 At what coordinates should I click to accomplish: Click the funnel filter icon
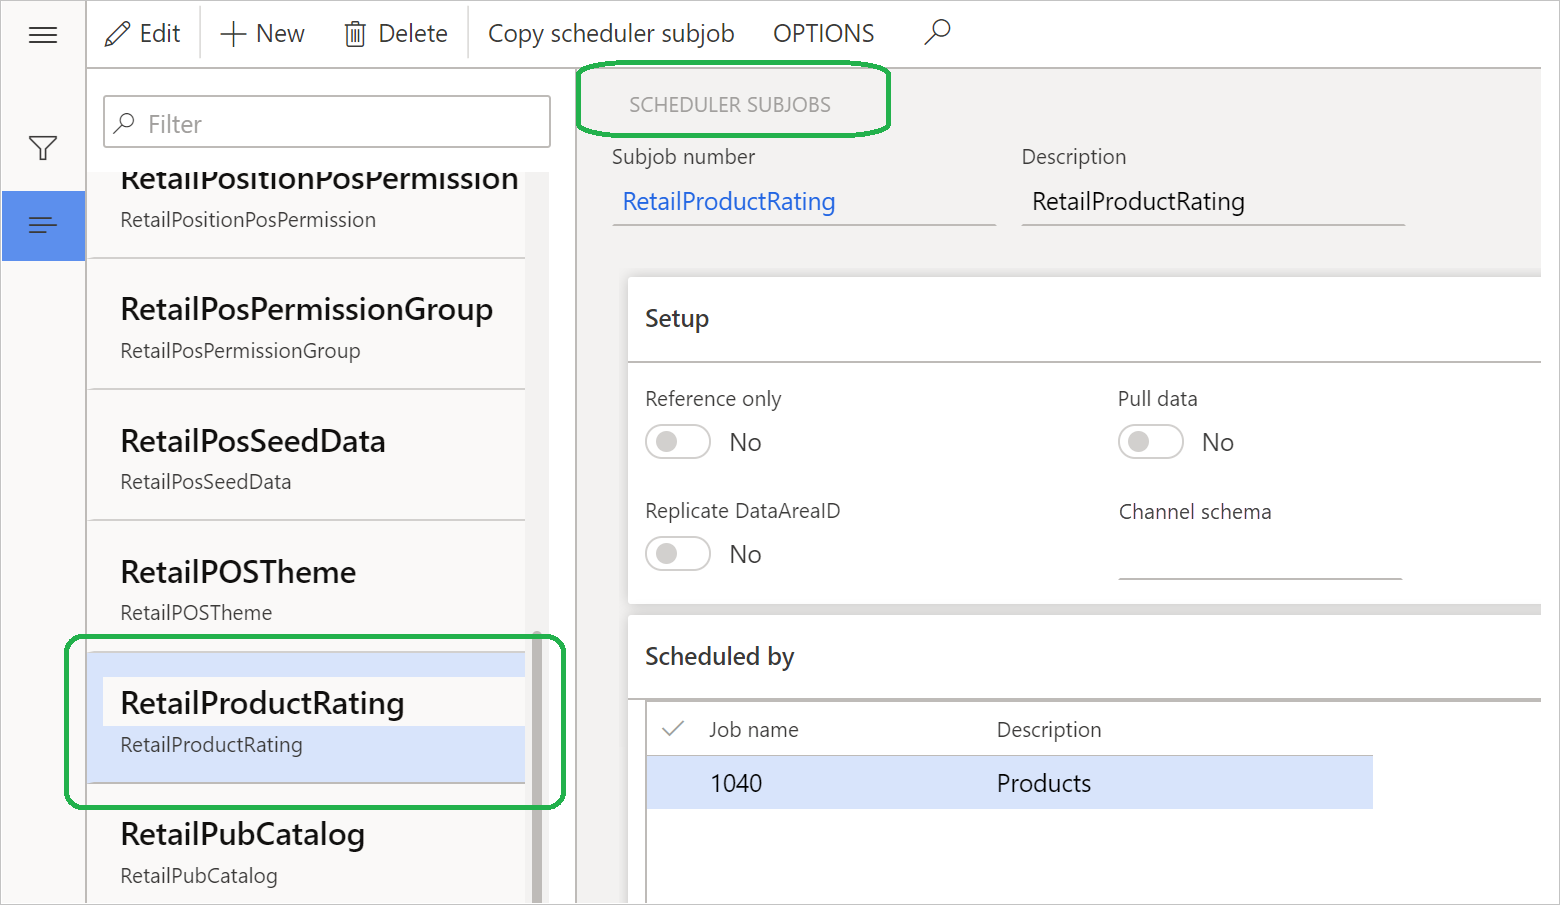43,149
